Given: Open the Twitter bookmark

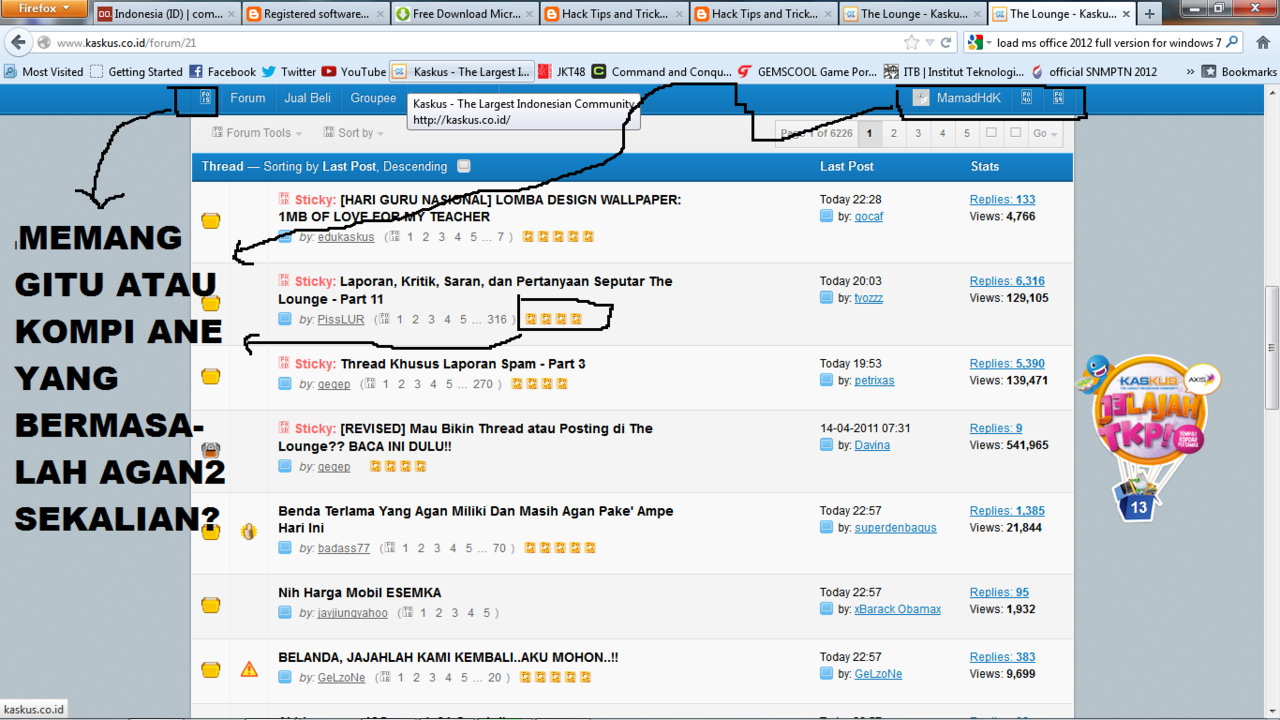Looking at the screenshot, I should click(289, 72).
